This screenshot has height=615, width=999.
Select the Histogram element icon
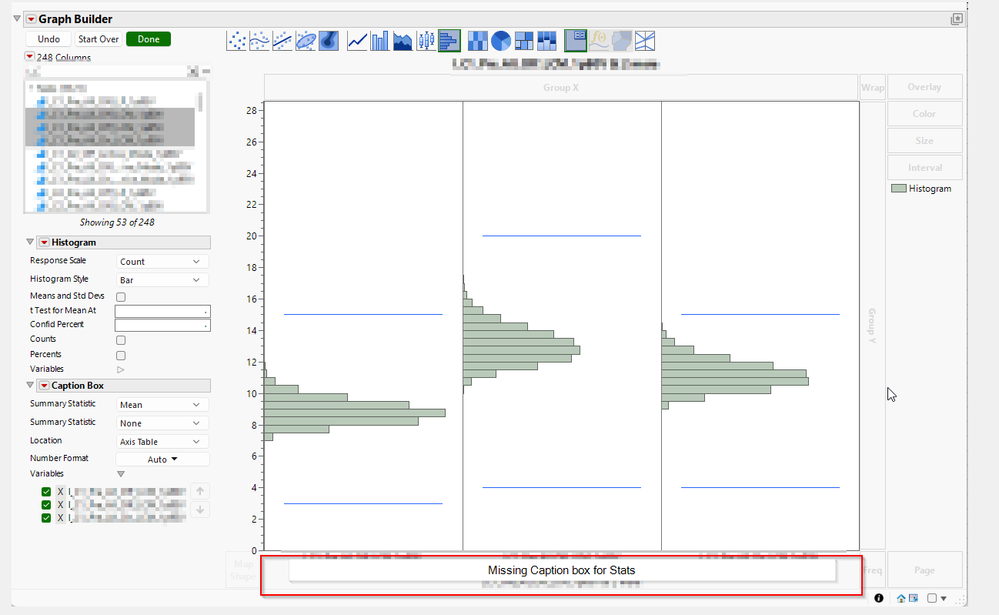click(x=449, y=41)
